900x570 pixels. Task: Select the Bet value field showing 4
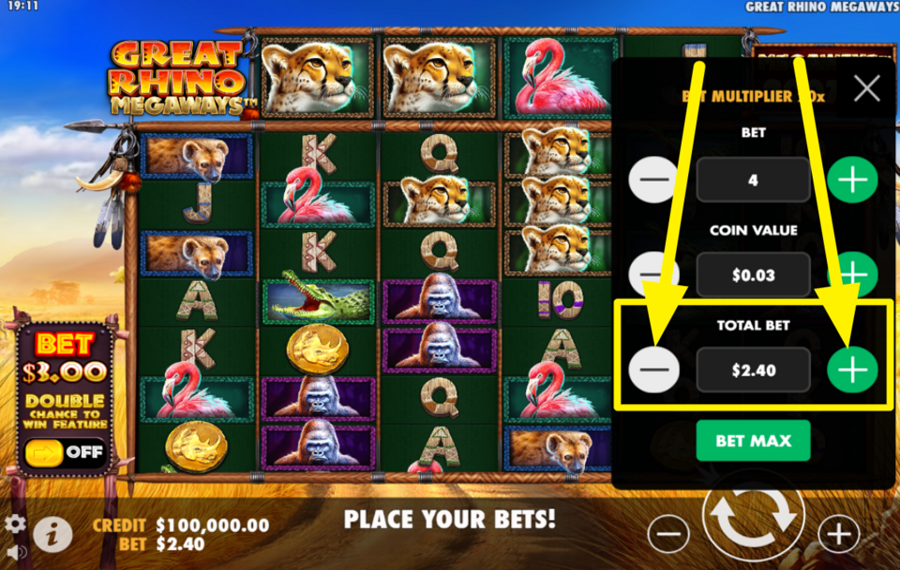[x=753, y=180]
